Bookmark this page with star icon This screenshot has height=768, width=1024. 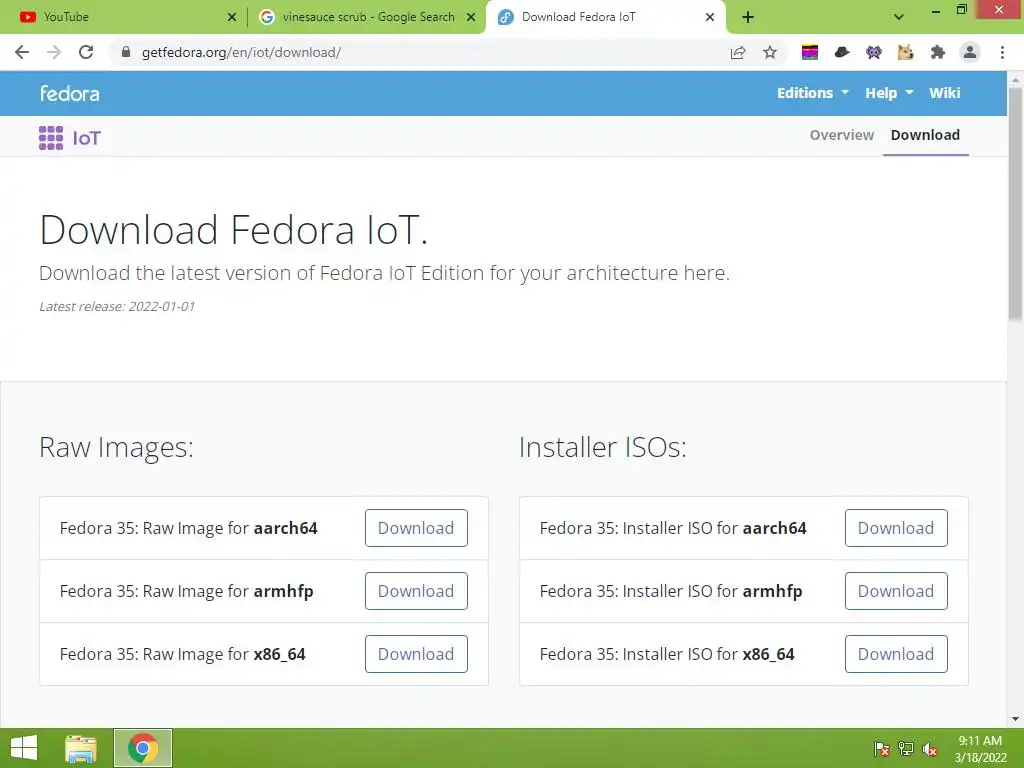(x=770, y=52)
